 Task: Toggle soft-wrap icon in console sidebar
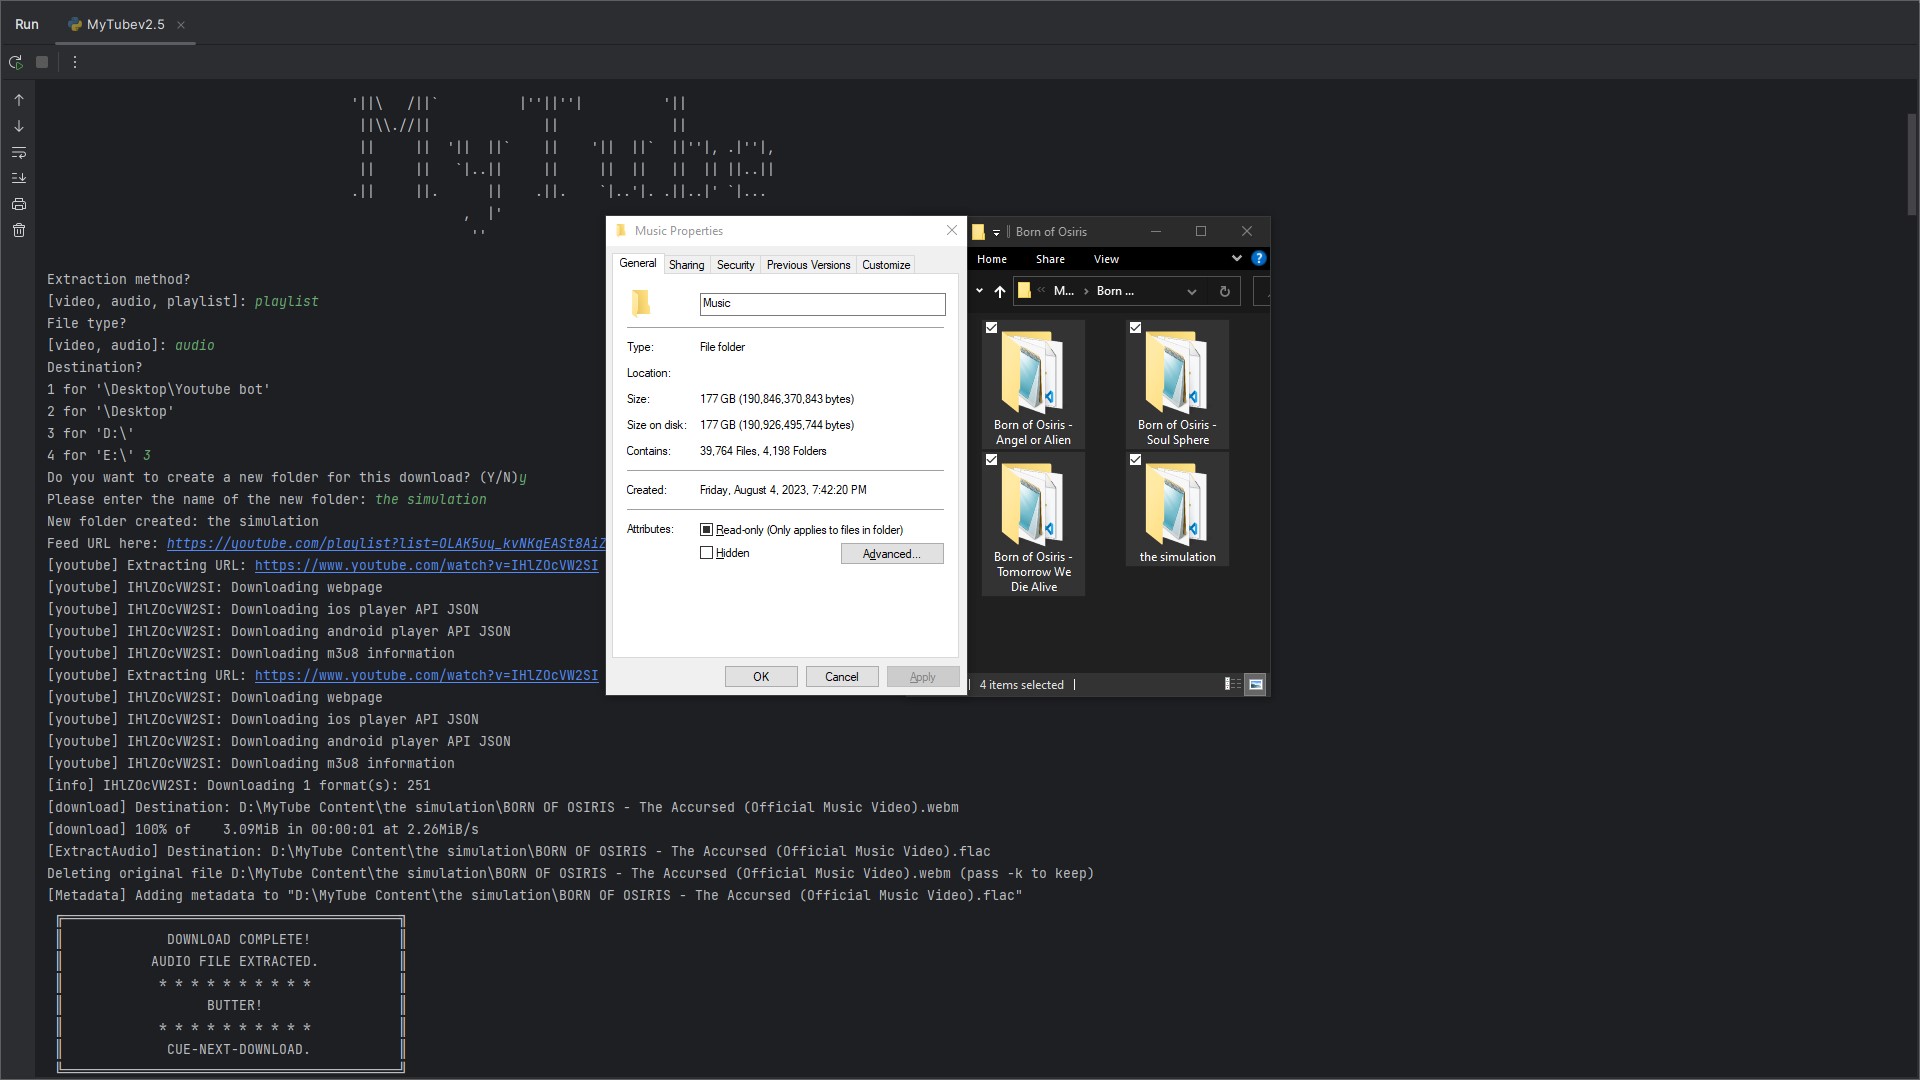point(19,152)
